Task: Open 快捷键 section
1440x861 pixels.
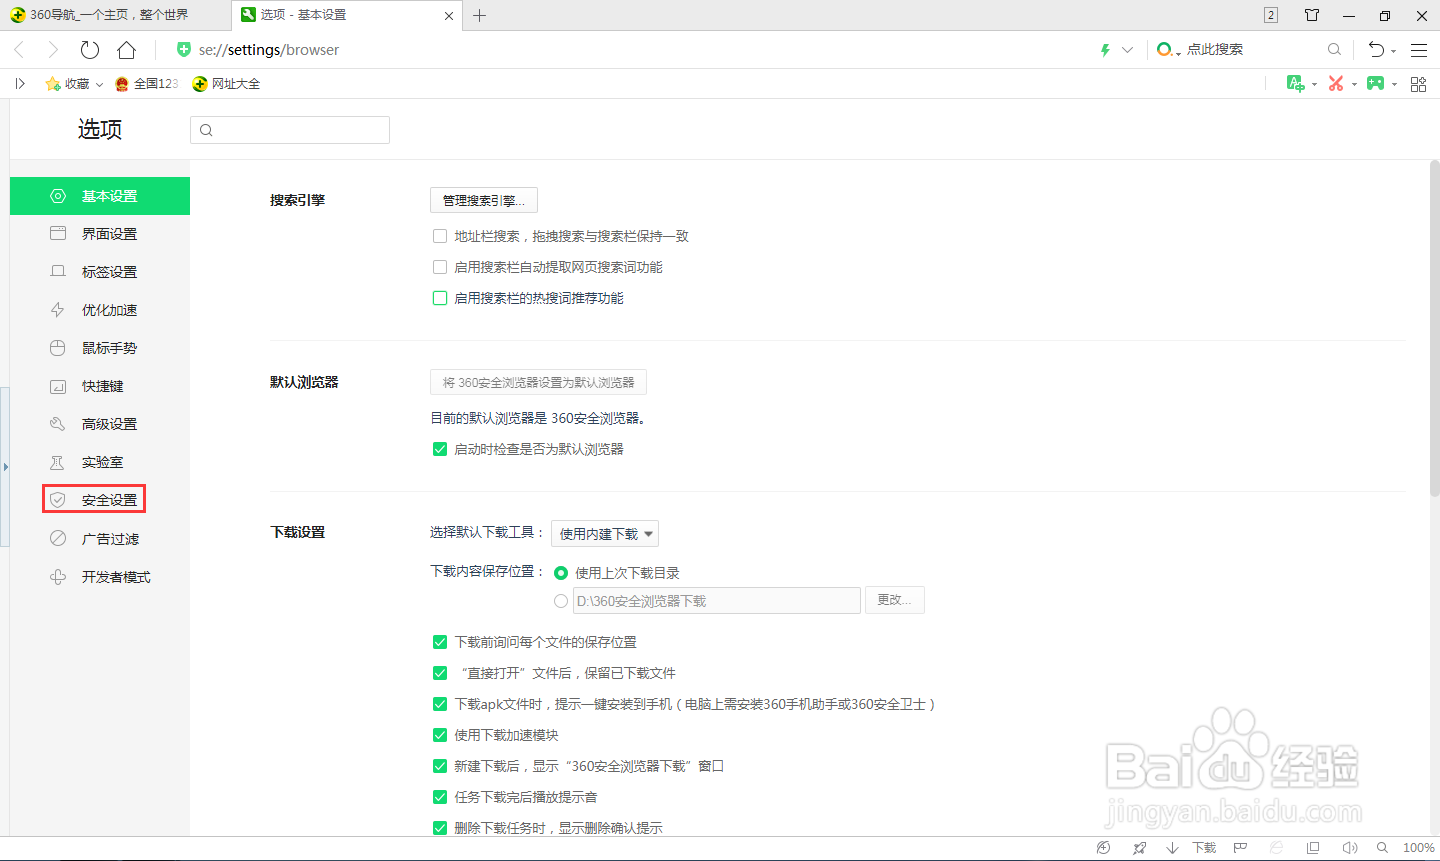Action: [100, 386]
